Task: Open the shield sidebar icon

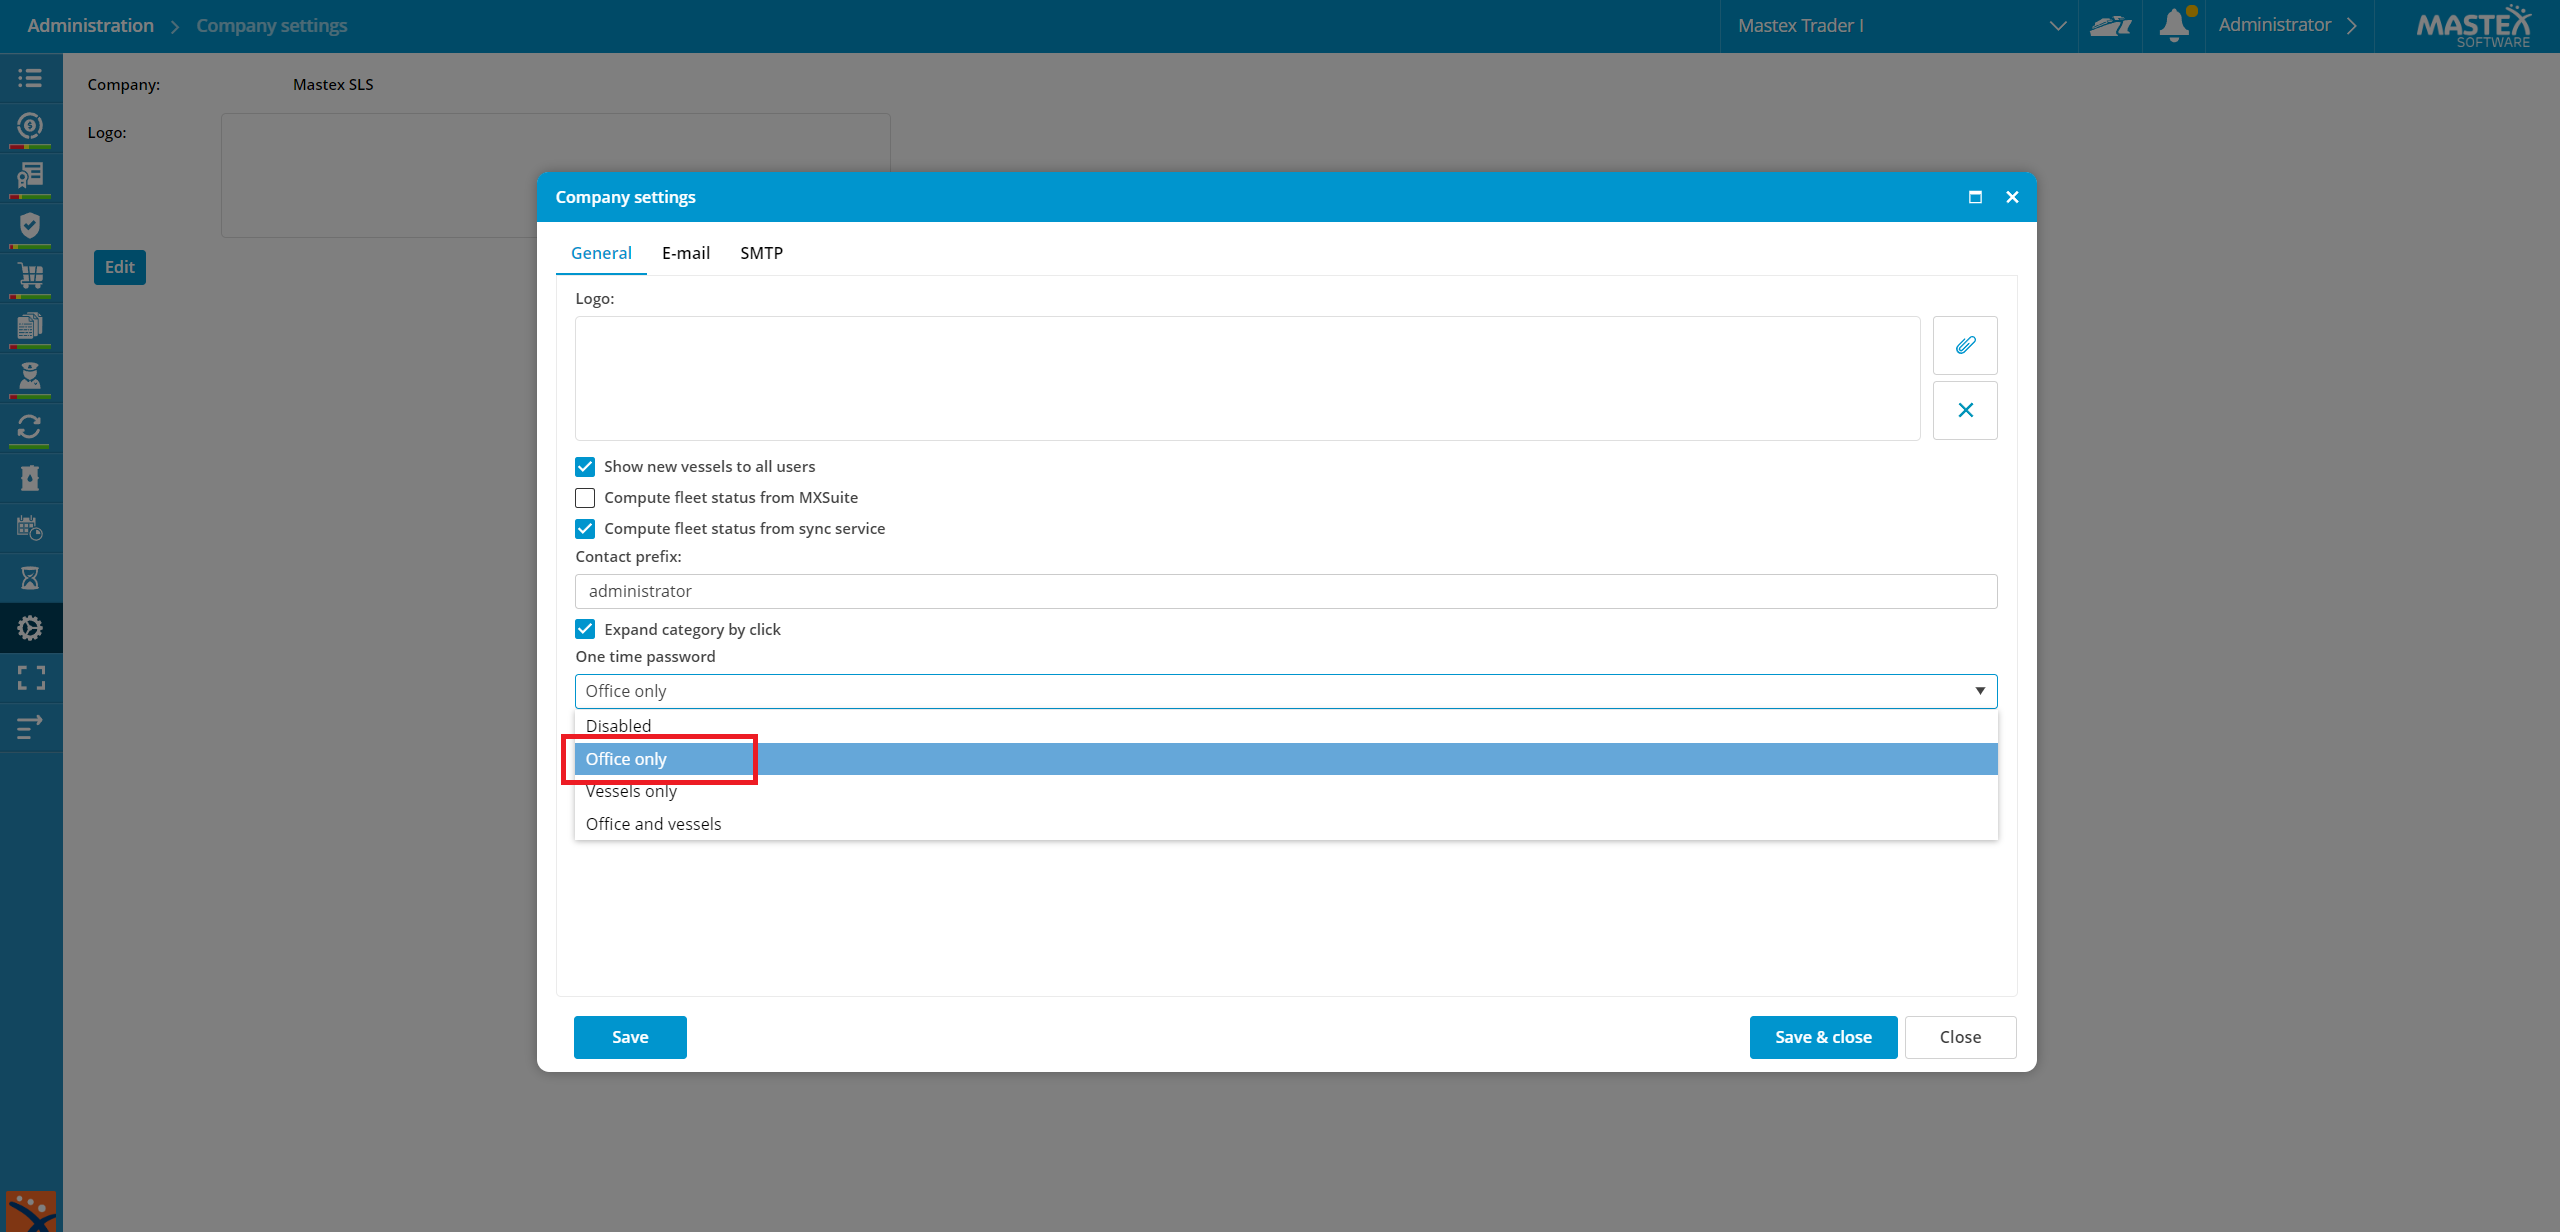Action: click(30, 226)
